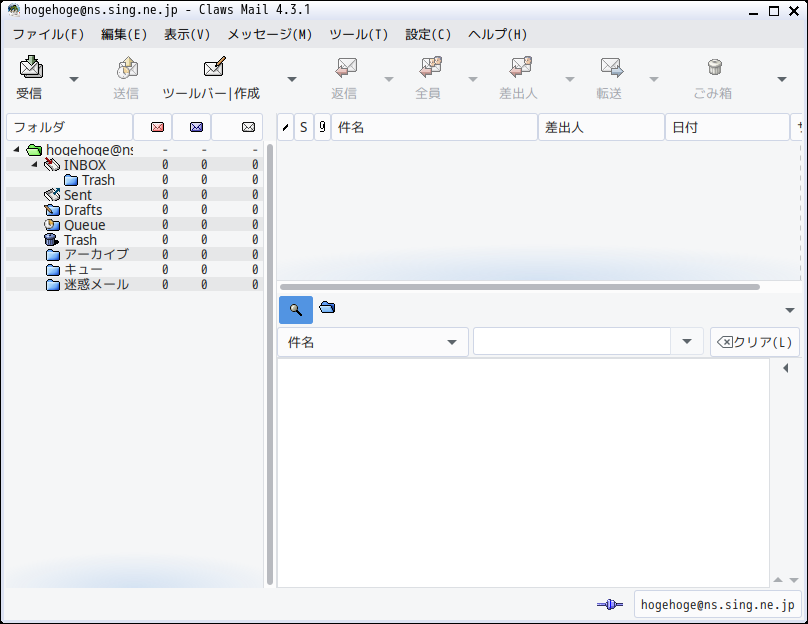
Task: Click the folder pane vertical scrollbar
Action: click(x=270, y=364)
